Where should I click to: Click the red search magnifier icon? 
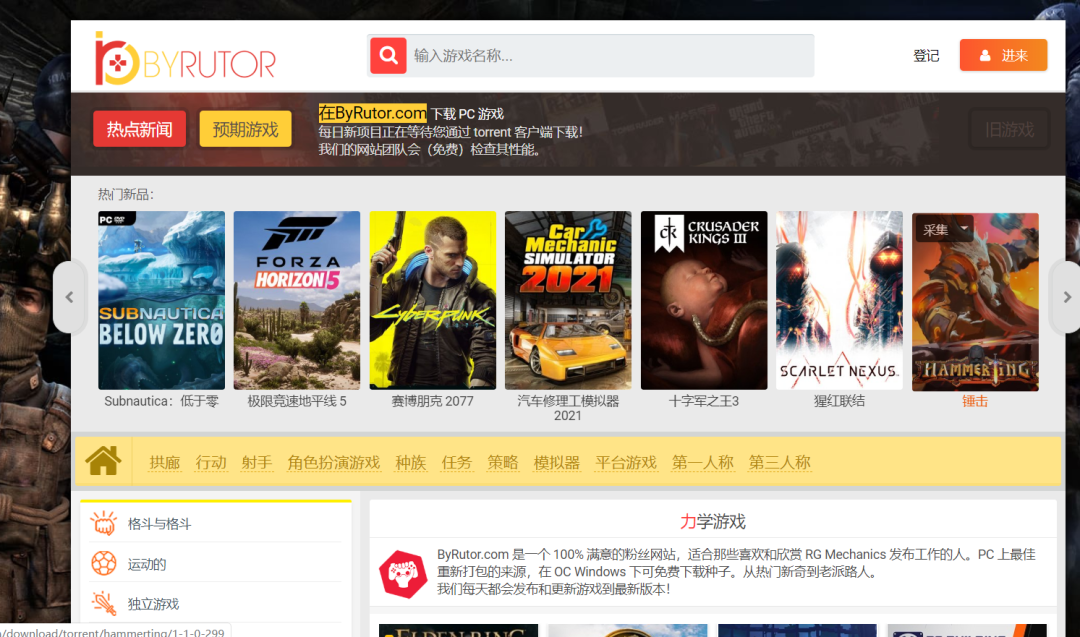click(388, 55)
